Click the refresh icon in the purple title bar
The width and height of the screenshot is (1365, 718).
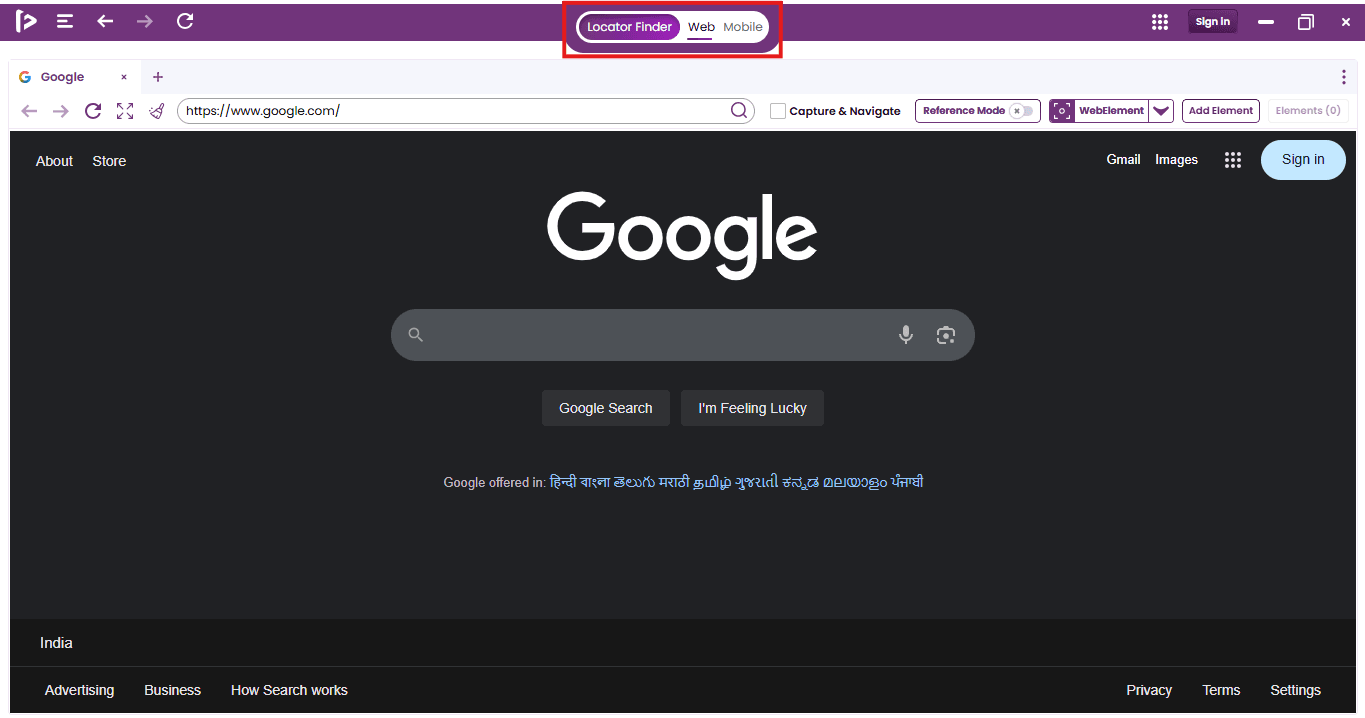pyautogui.click(x=185, y=21)
